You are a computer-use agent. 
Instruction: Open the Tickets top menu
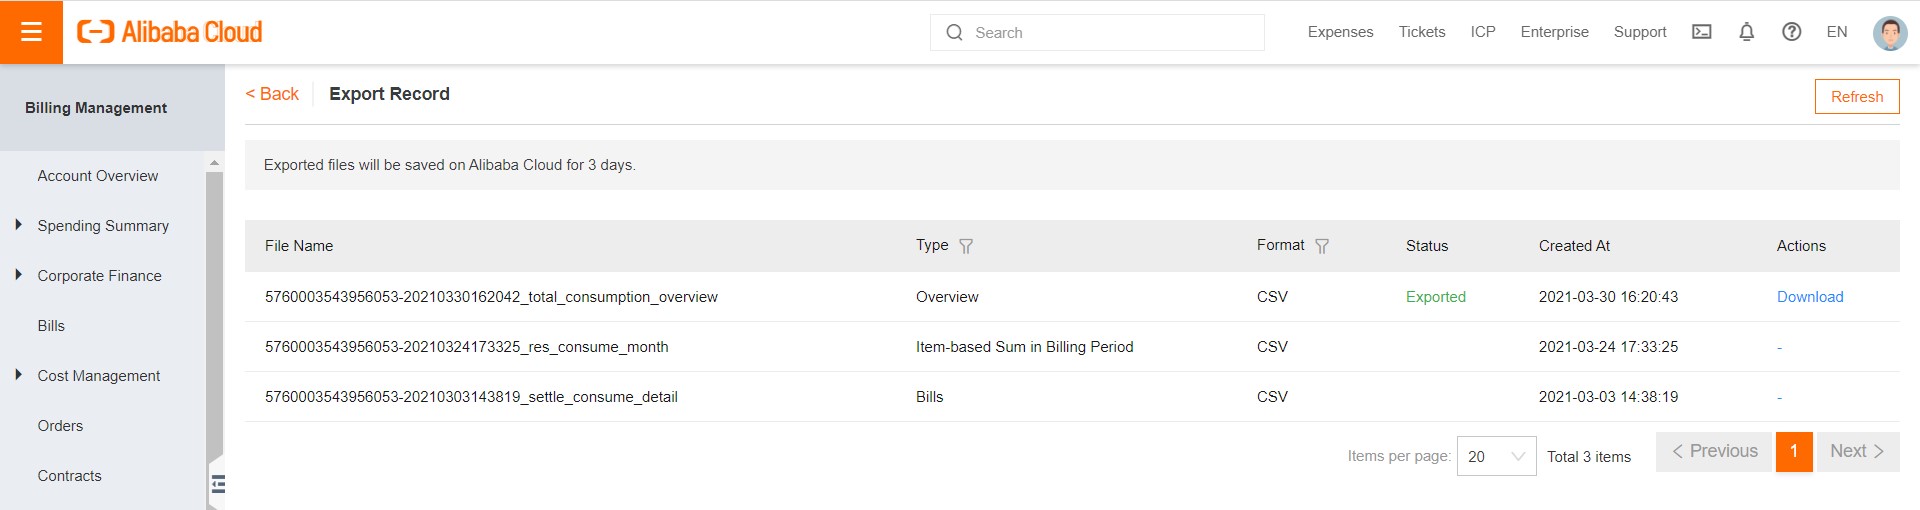[x=1421, y=32]
